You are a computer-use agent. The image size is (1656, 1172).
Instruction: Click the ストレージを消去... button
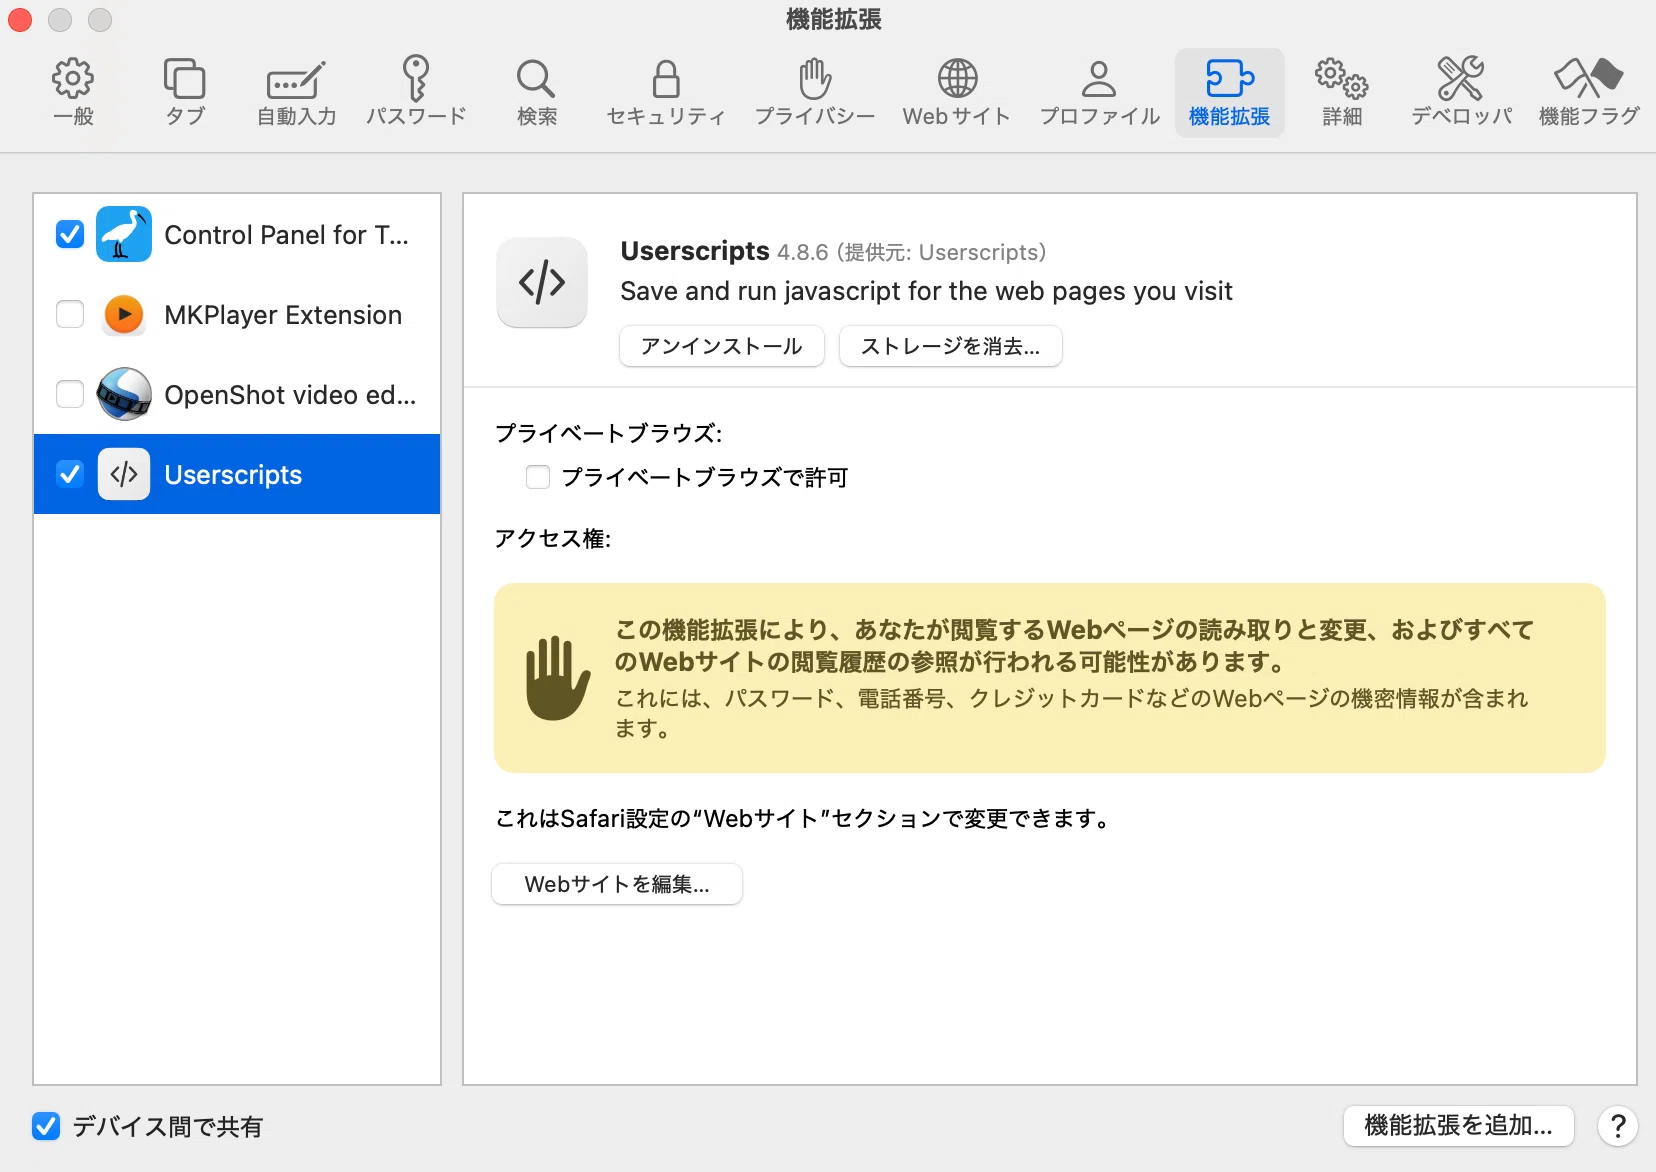(x=951, y=346)
